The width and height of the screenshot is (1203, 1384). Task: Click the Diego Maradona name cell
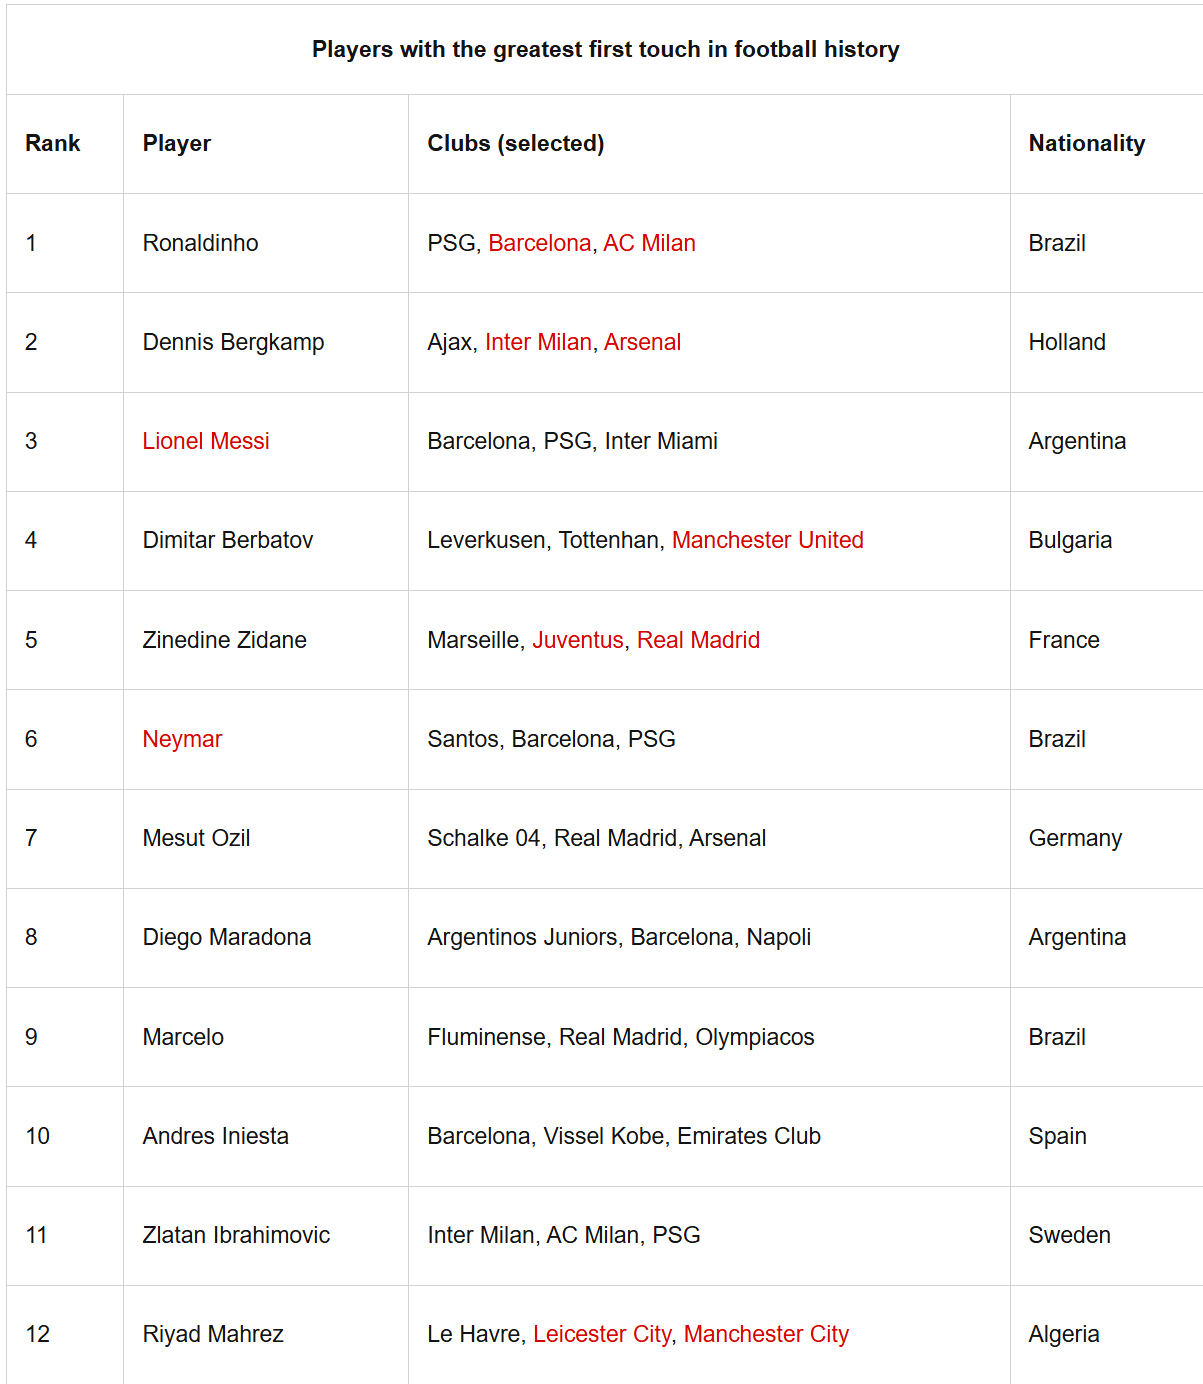coord(266,937)
